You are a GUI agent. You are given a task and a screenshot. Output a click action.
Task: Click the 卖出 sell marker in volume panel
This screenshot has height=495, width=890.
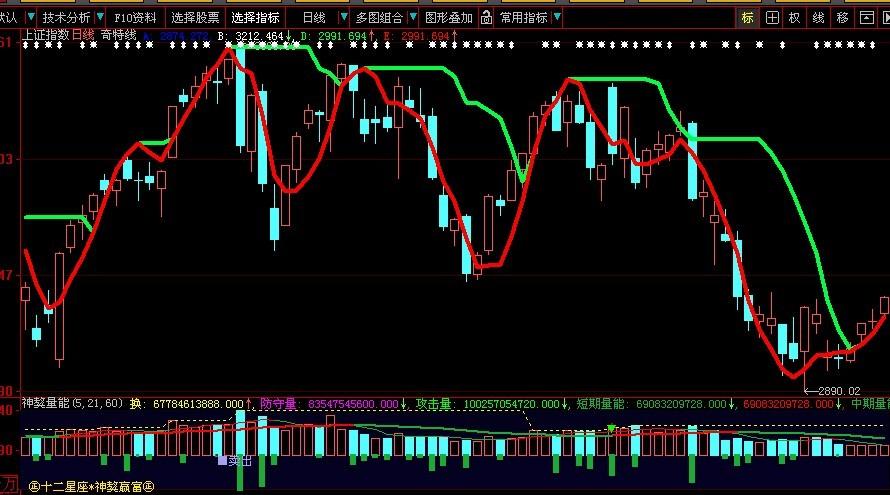click(234, 461)
